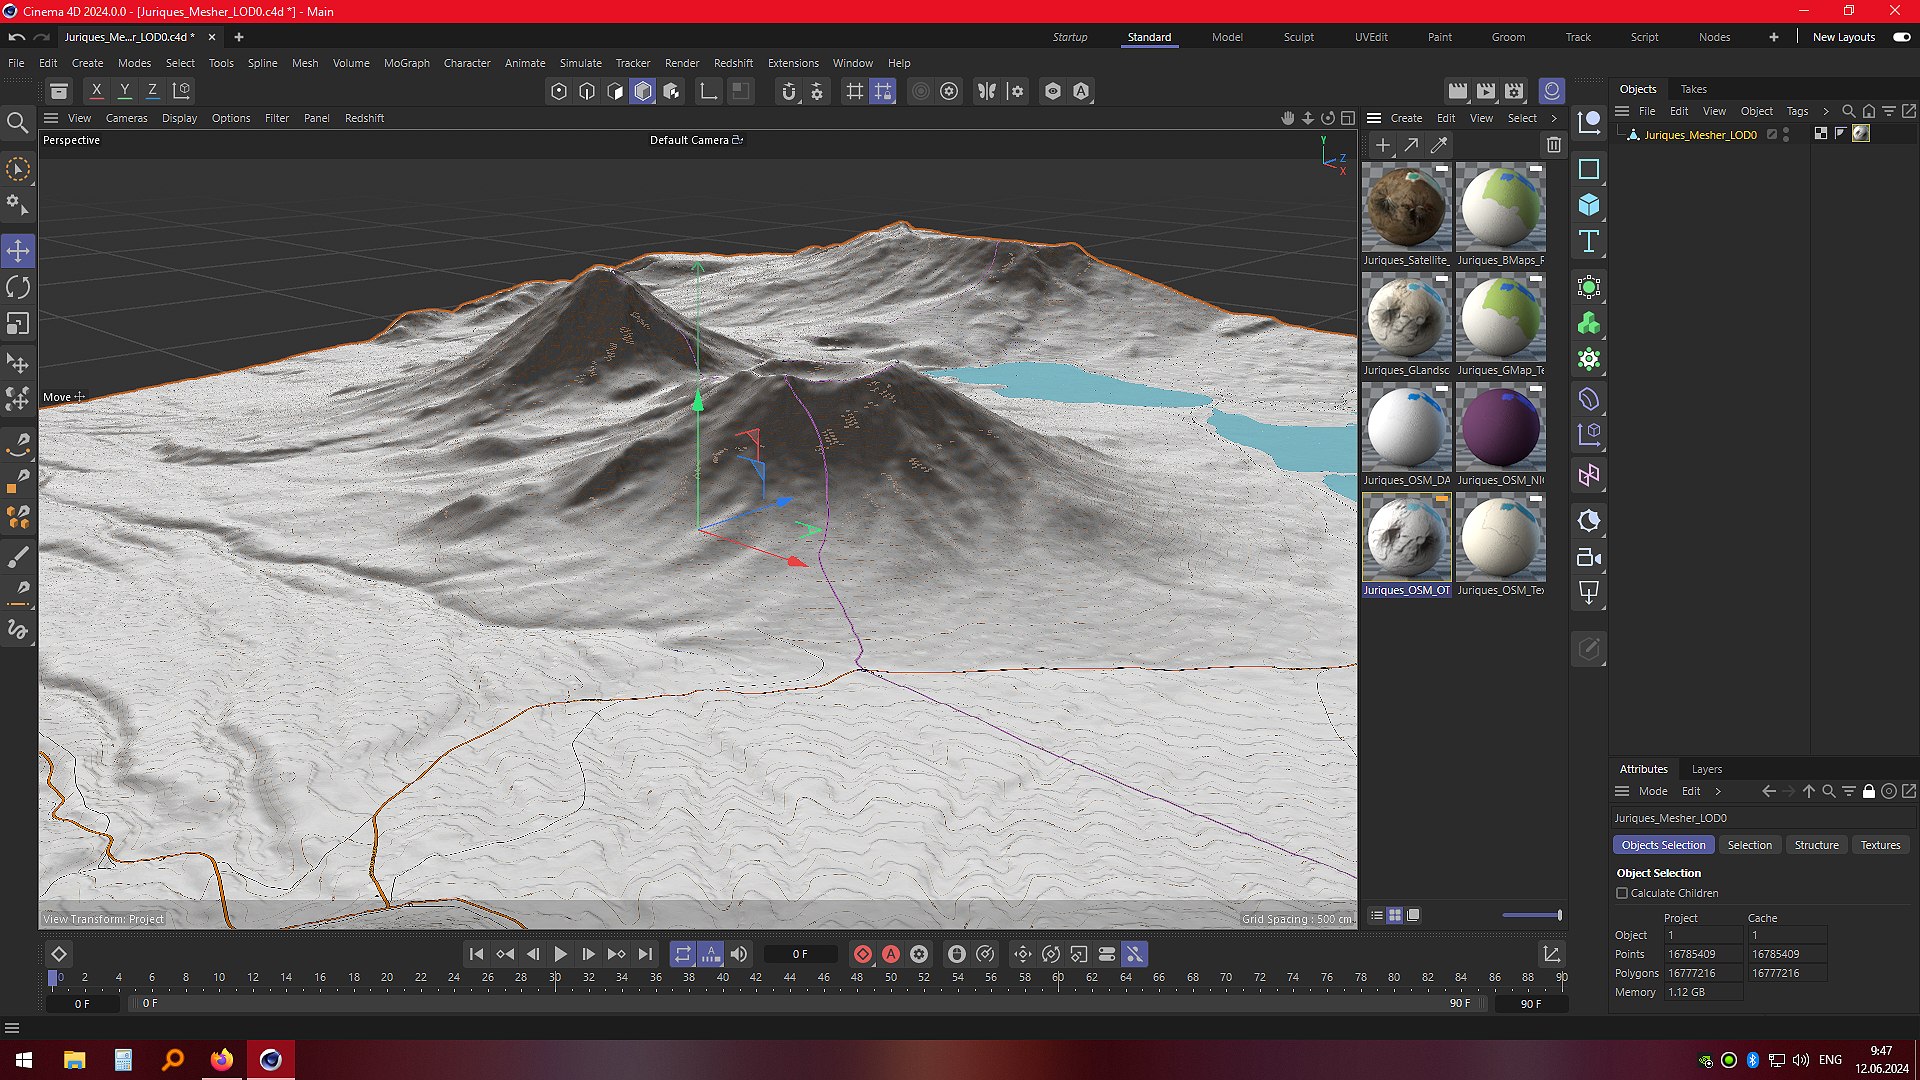Switch to Sculpt layout tab
The image size is (1920, 1080).
1298,37
